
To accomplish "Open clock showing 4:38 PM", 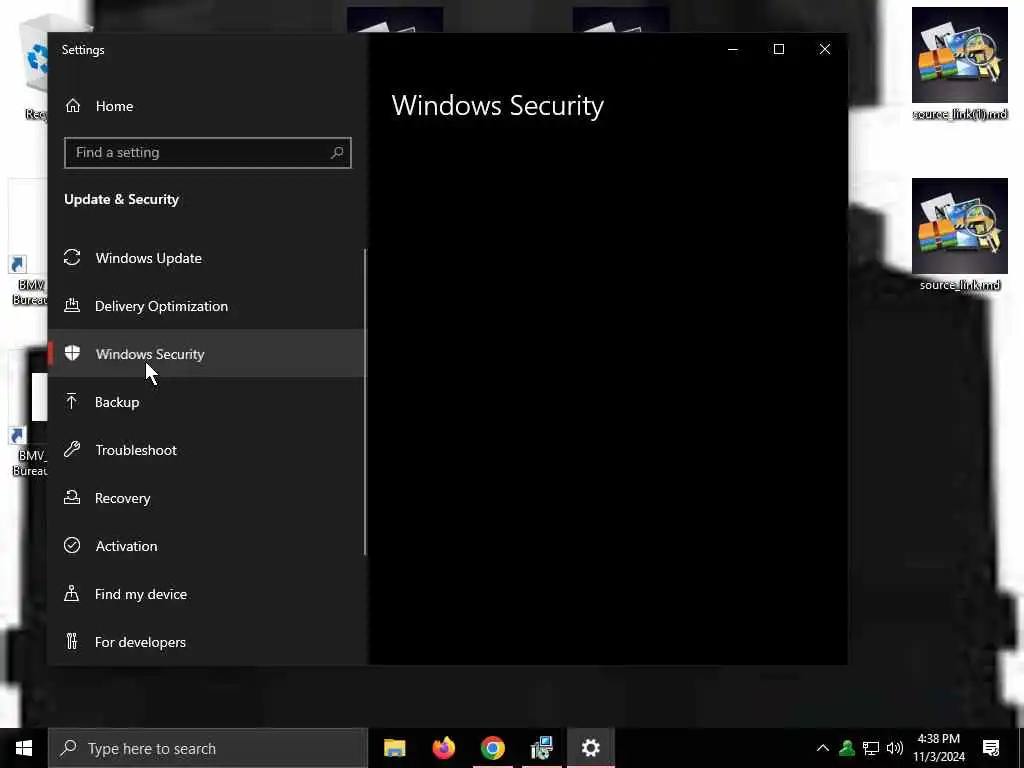I will click(939, 748).
